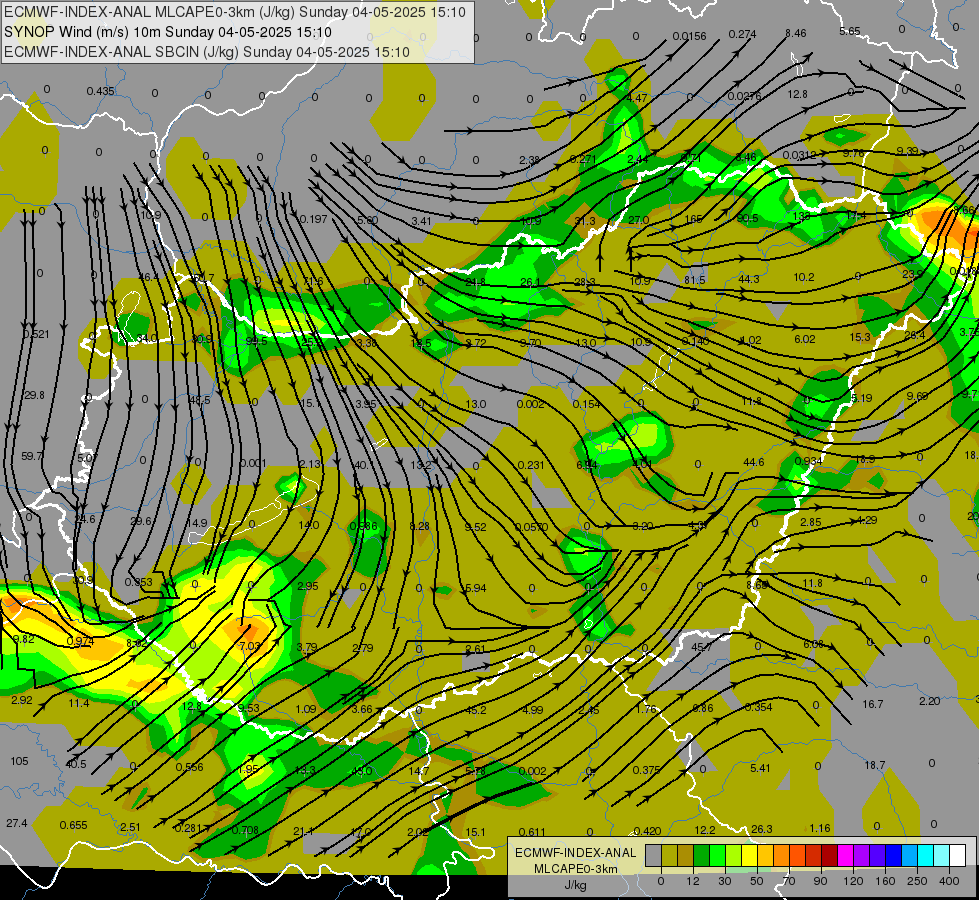Click the map value 44.6
This screenshot has width=979, height=900.
754,462
